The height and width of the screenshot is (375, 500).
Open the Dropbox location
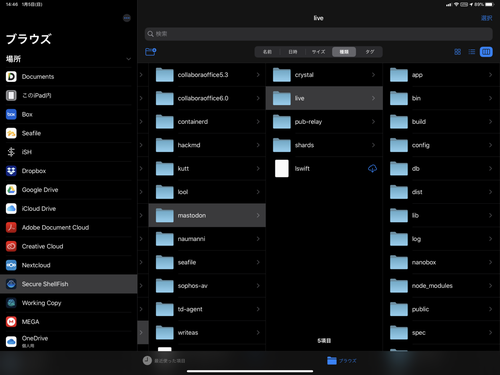pos(68,171)
